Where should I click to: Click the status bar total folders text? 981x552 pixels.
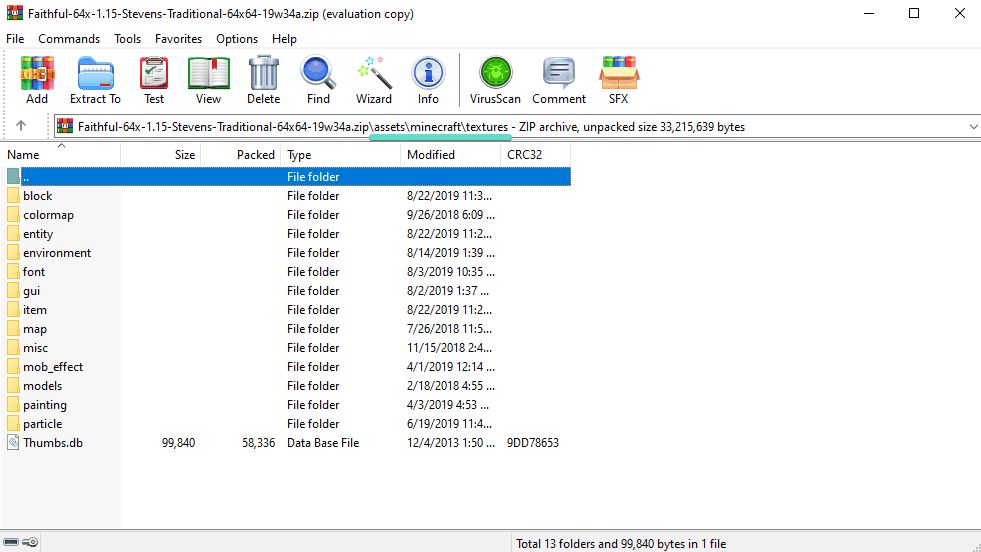[621, 543]
